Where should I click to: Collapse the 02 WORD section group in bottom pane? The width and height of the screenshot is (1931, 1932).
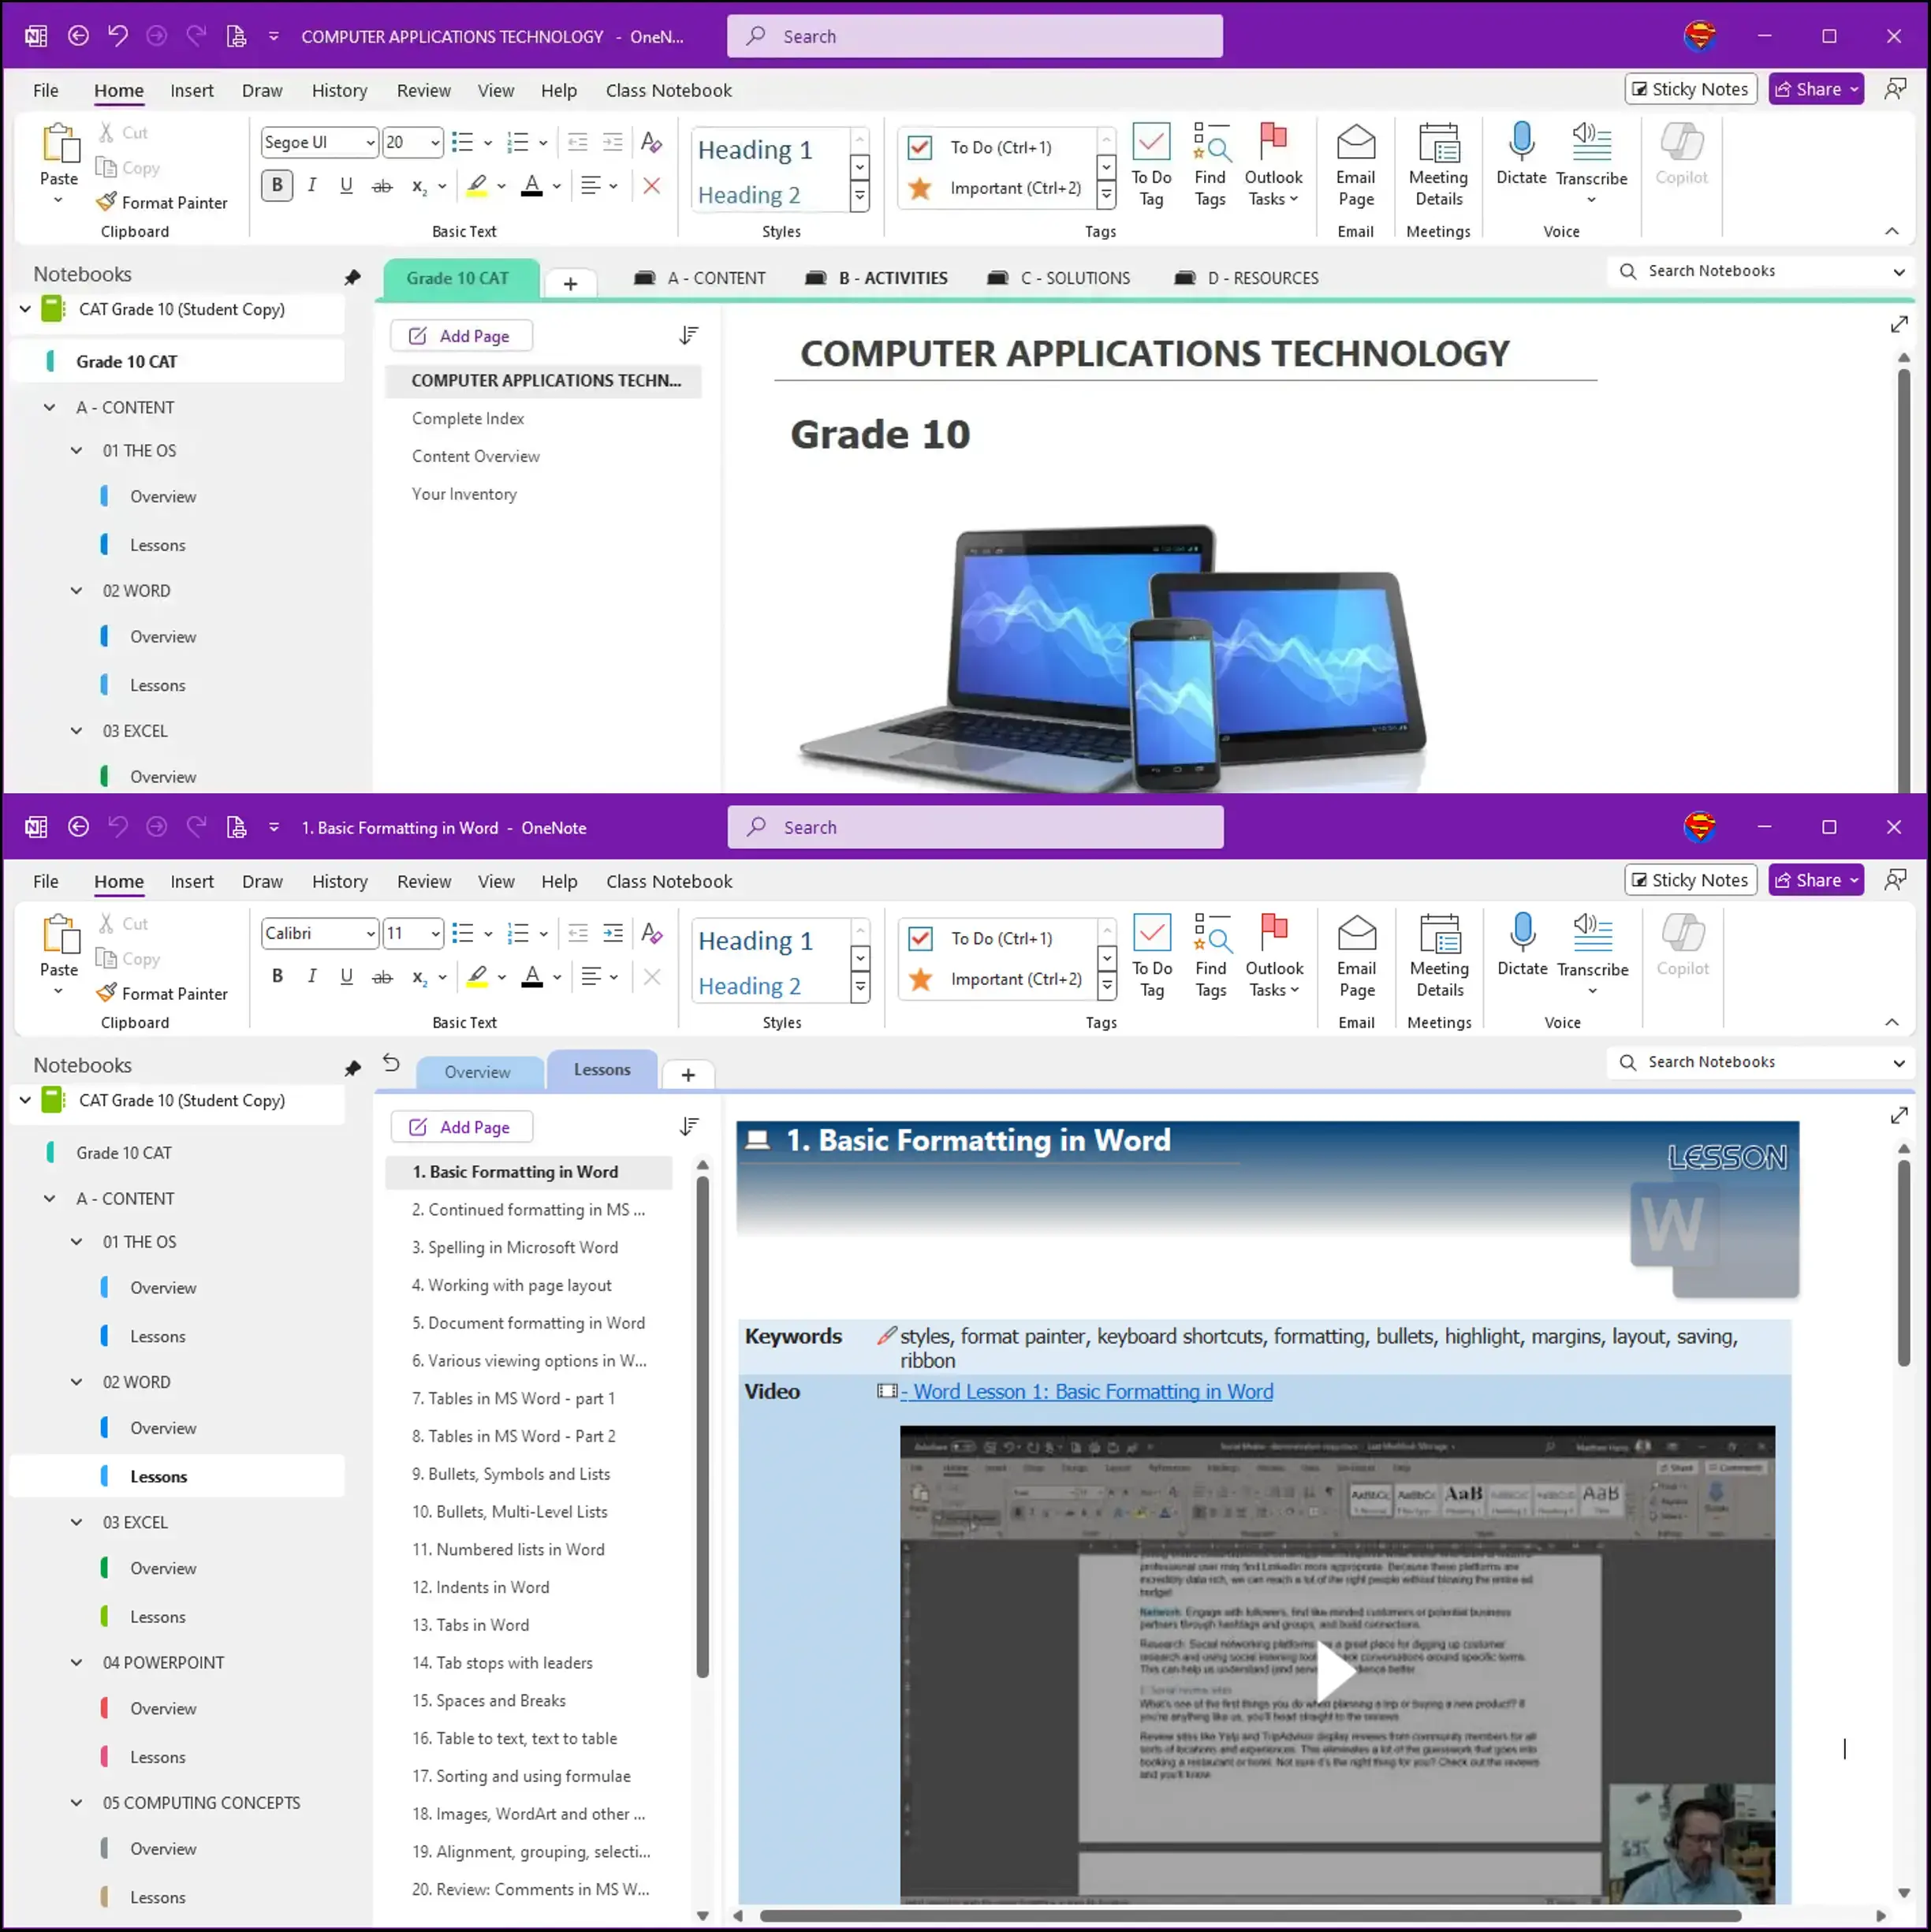76,1382
